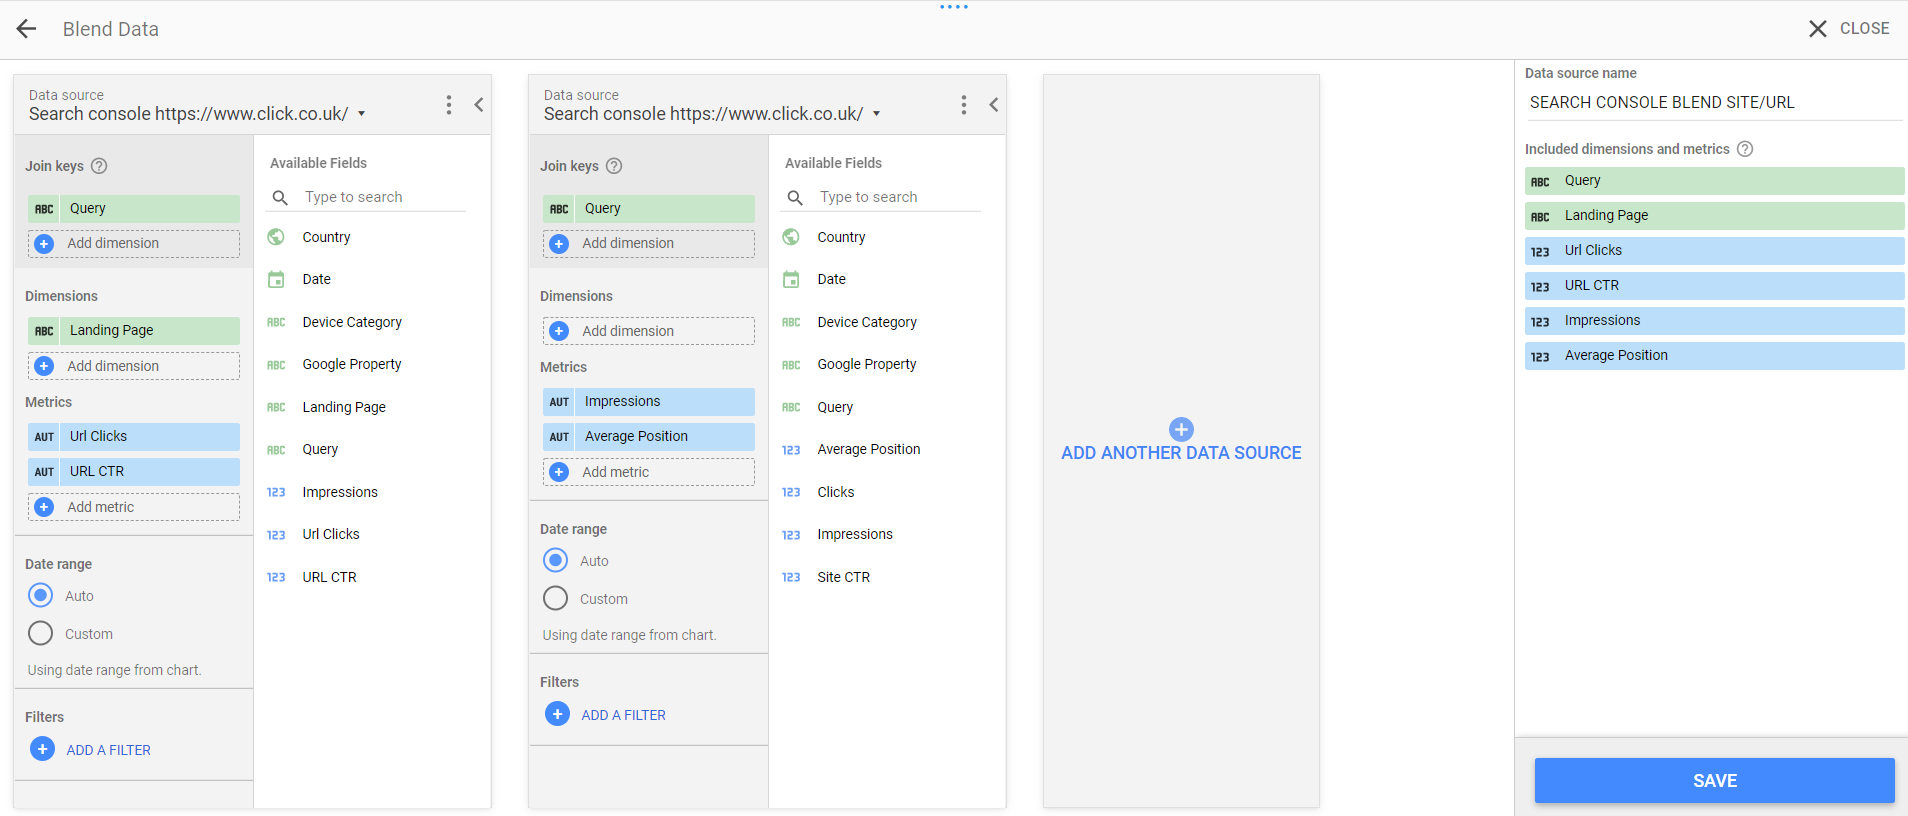Go back using the arrow beside Blend Data

click(27, 29)
